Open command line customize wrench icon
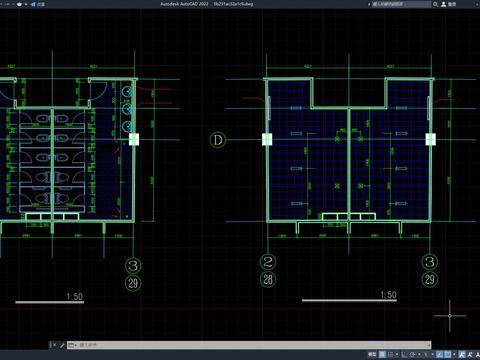Viewport: 480px width, 360px height. click(62, 345)
